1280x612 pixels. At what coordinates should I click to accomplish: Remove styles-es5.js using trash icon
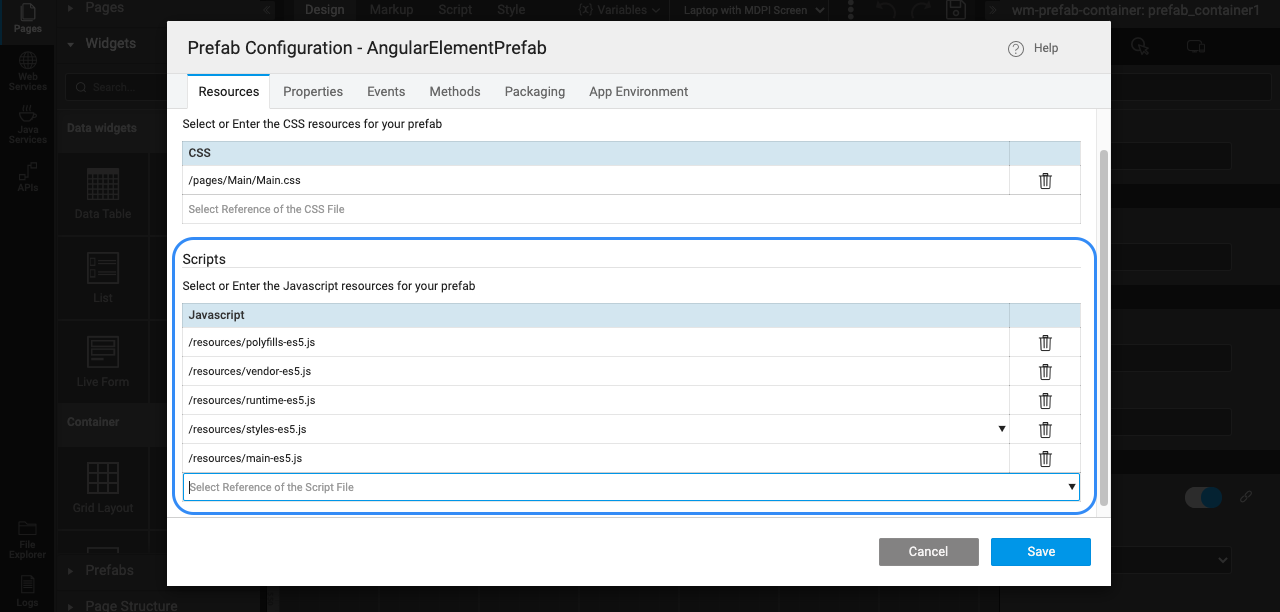coord(1045,430)
